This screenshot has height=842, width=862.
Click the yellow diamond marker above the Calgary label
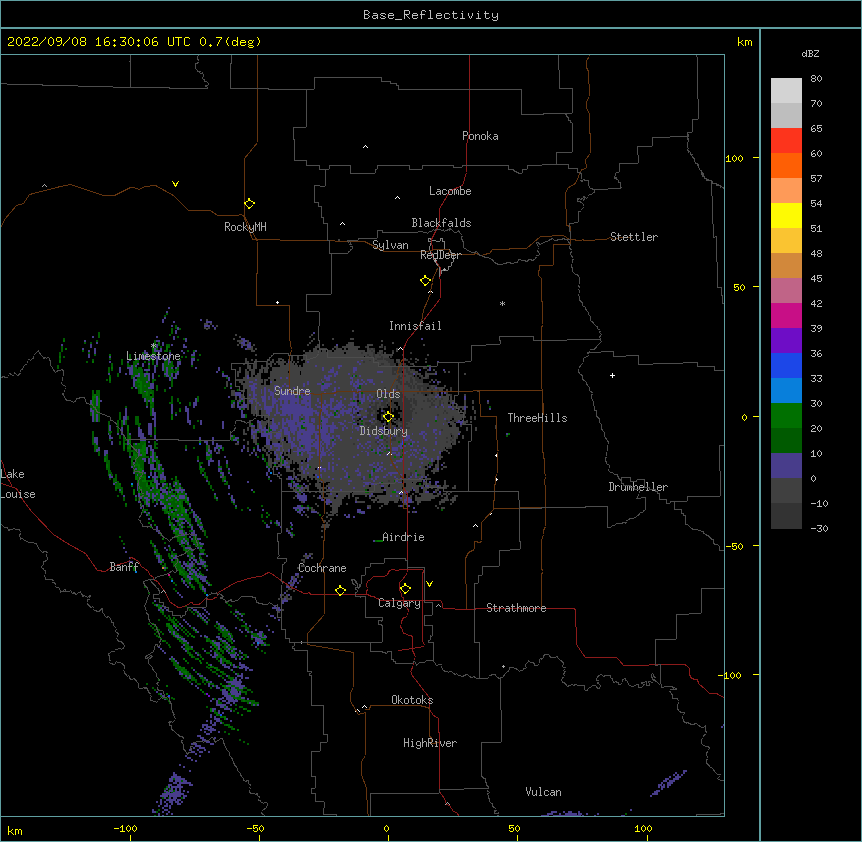point(405,589)
